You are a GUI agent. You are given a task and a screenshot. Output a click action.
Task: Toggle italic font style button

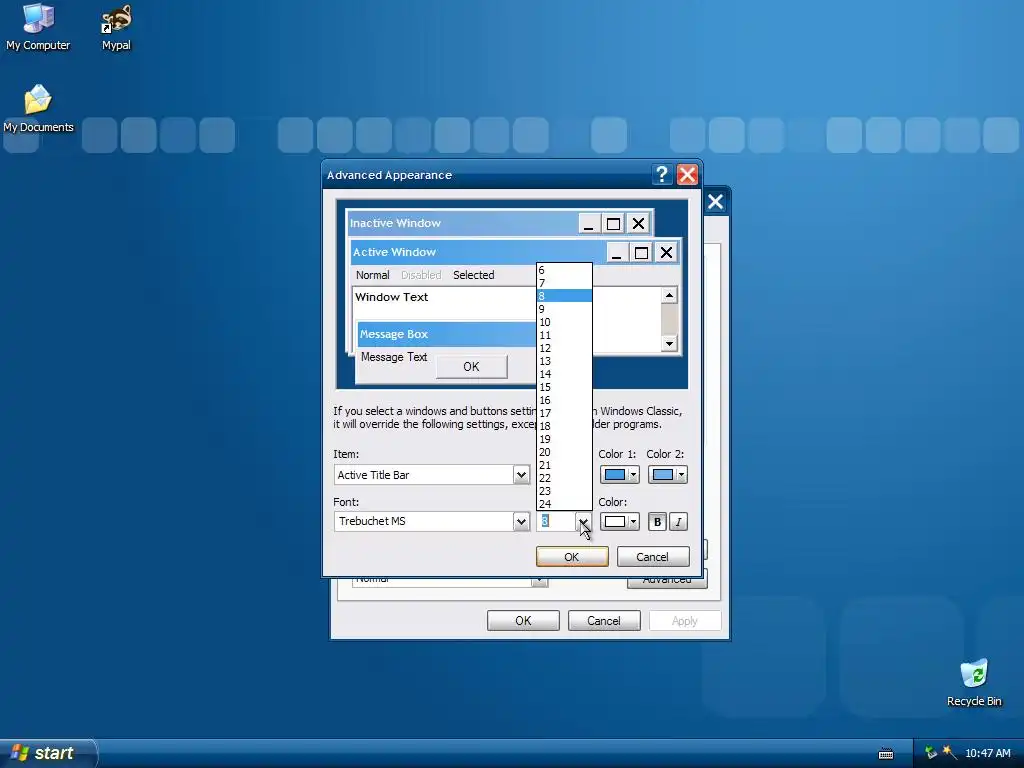point(679,522)
